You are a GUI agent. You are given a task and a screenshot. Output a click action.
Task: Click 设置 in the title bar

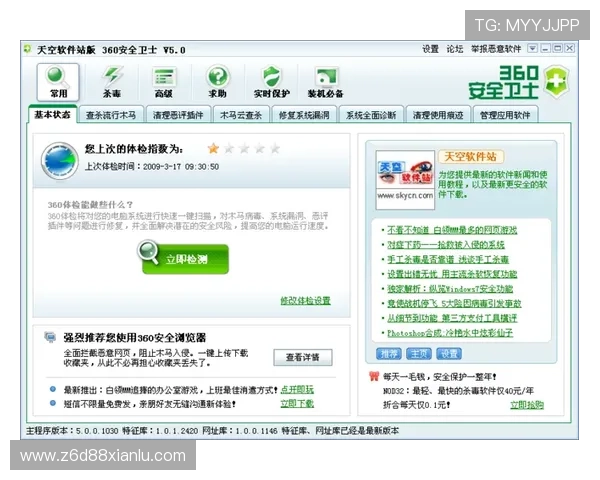(x=430, y=49)
